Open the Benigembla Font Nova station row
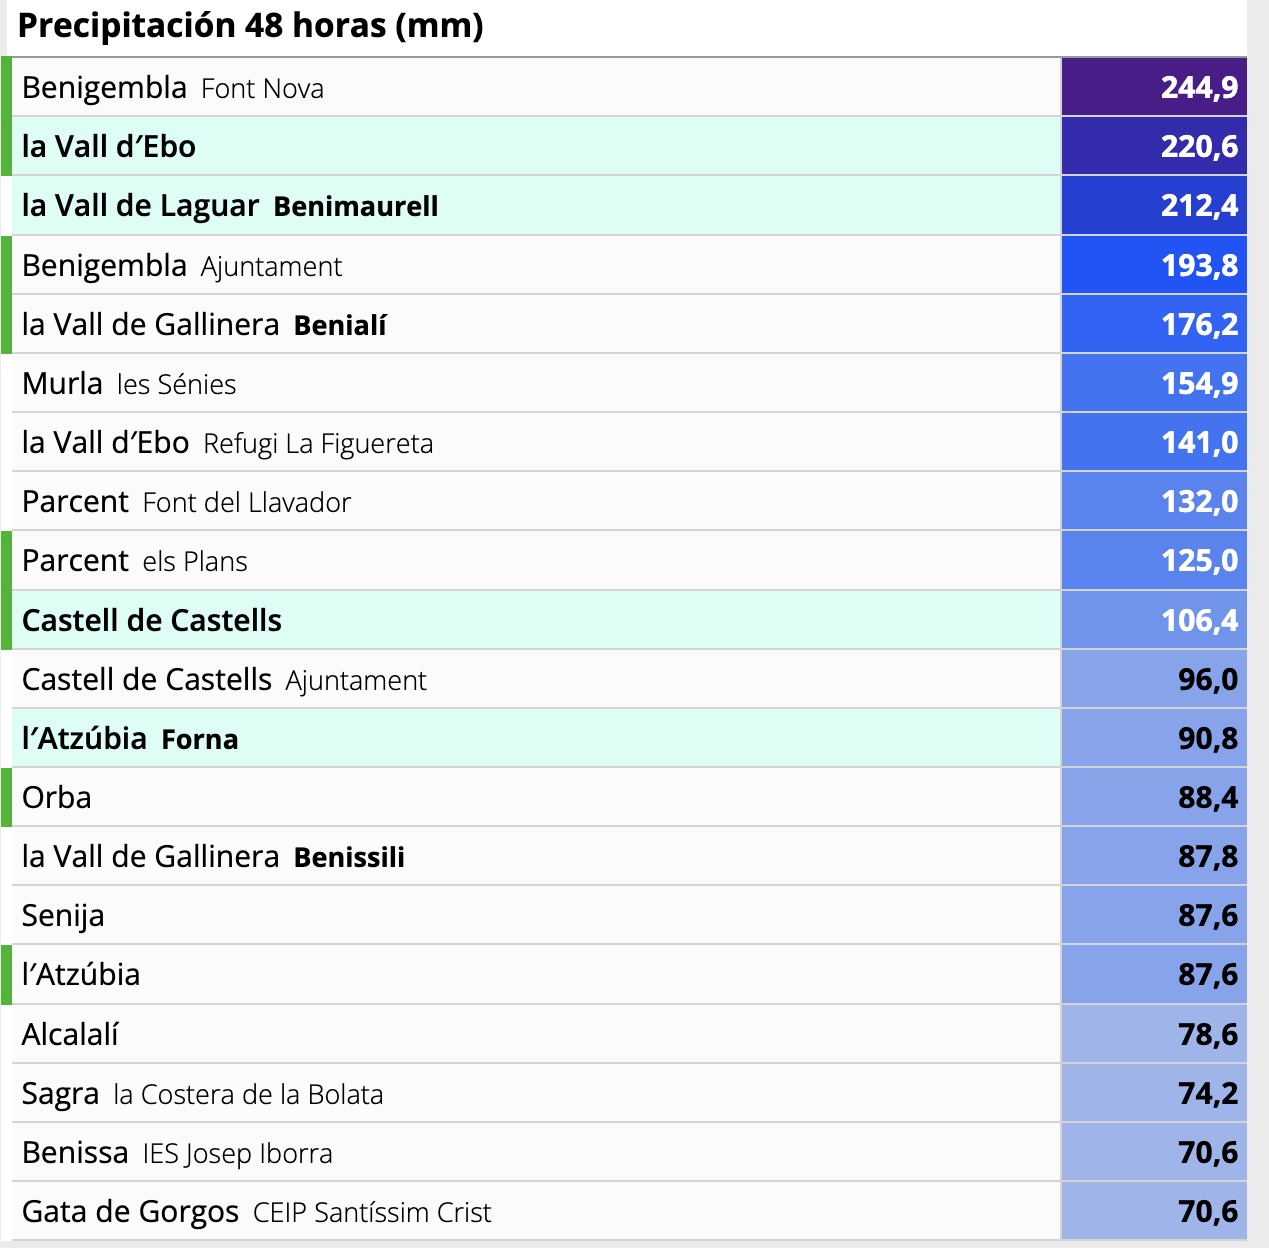The height and width of the screenshot is (1248, 1269). click(629, 88)
